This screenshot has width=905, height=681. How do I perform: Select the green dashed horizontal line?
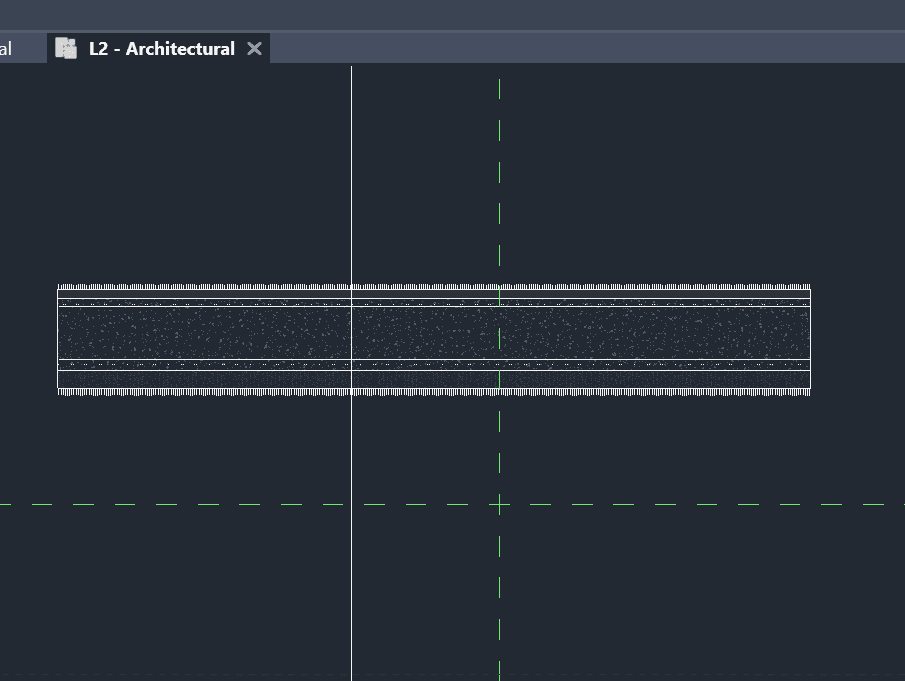coord(700,504)
